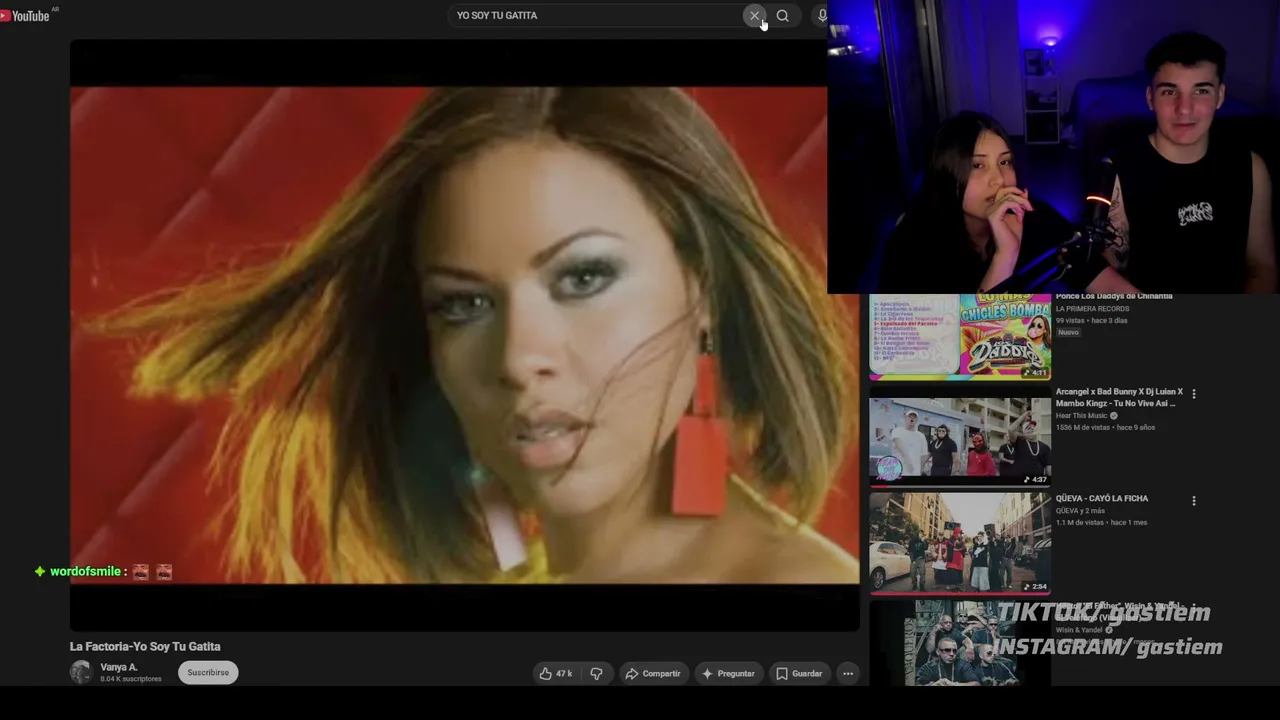1280x720 pixels.
Task: Open the Wisin & Yandel video thumbnail
Action: (960, 642)
